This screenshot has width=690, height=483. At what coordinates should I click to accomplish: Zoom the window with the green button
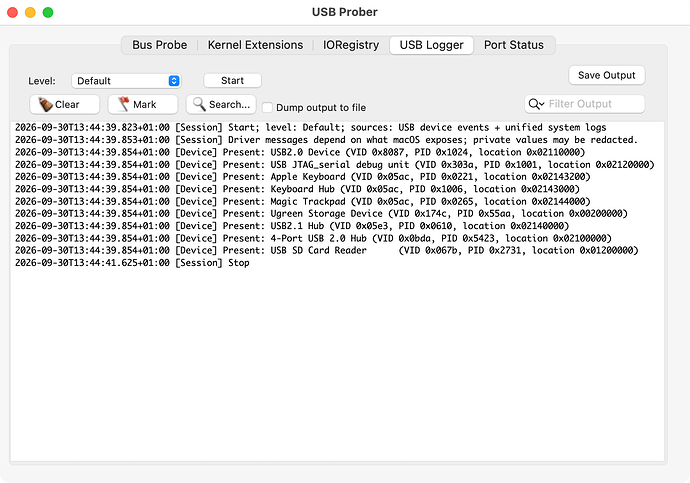(x=48, y=12)
